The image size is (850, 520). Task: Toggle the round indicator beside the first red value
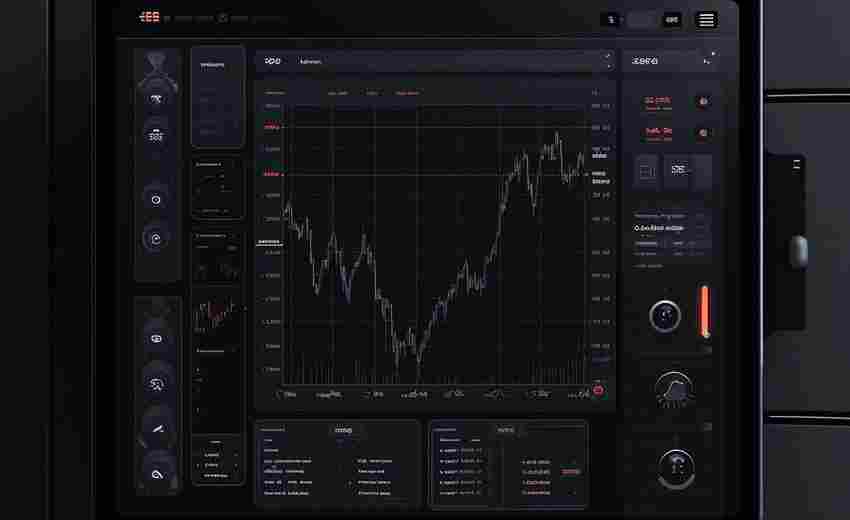pyautogui.click(x=703, y=101)
